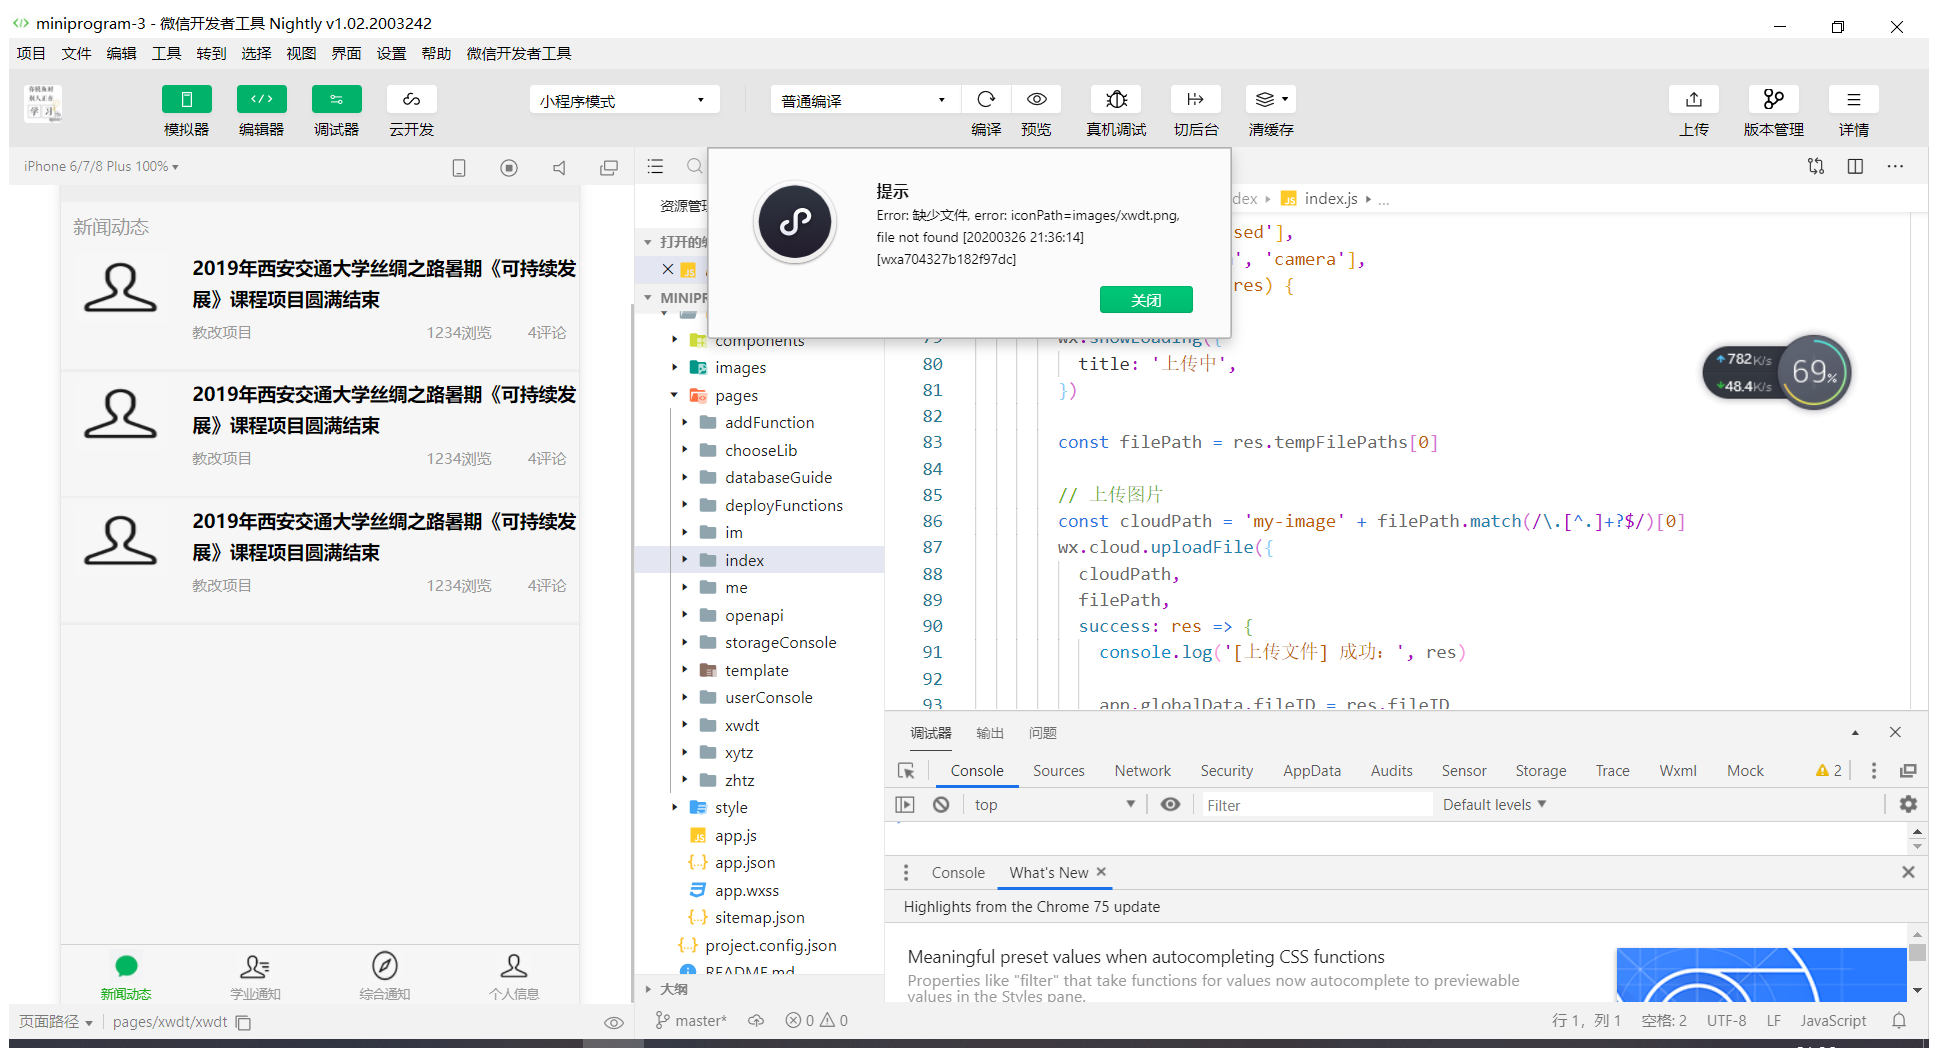1938x1048 pixels.
Task: Click the 上传 upload icon
Action: (x=1693, y=99)
